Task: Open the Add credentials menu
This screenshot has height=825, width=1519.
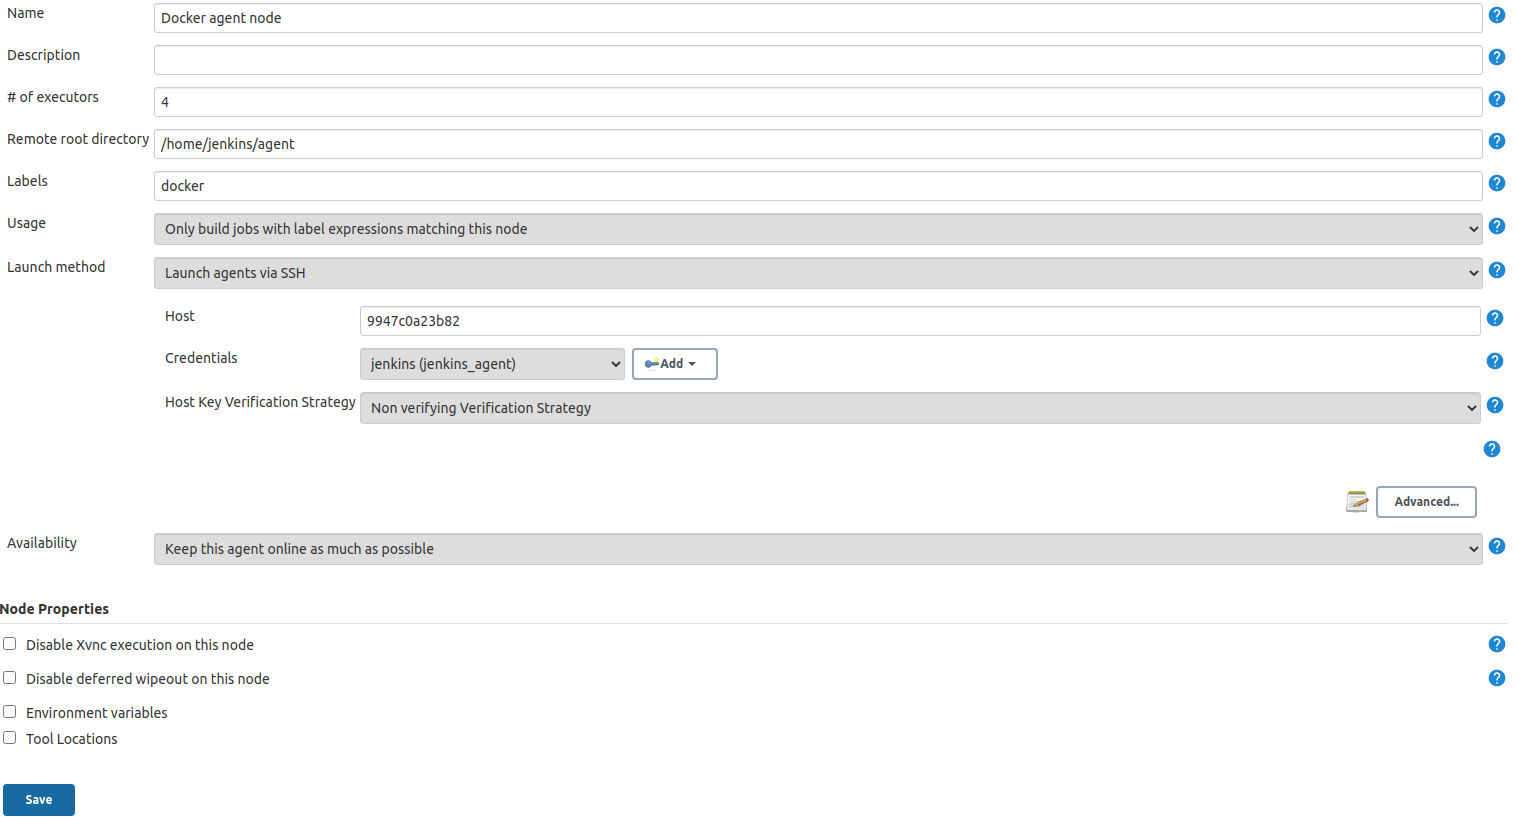Action: point(674,363)
